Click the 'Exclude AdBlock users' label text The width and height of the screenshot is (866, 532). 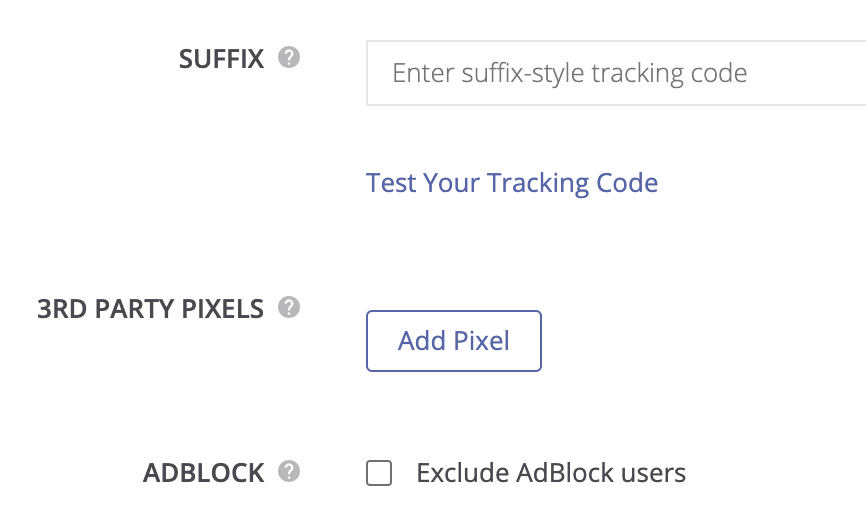551,473
